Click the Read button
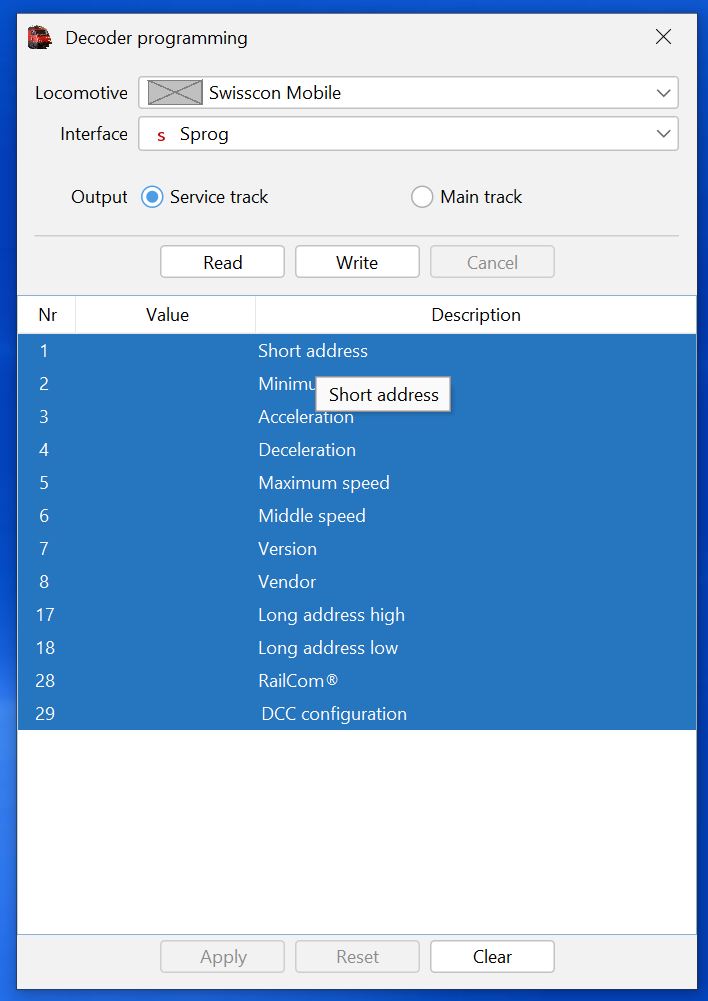 click(222, 261)
